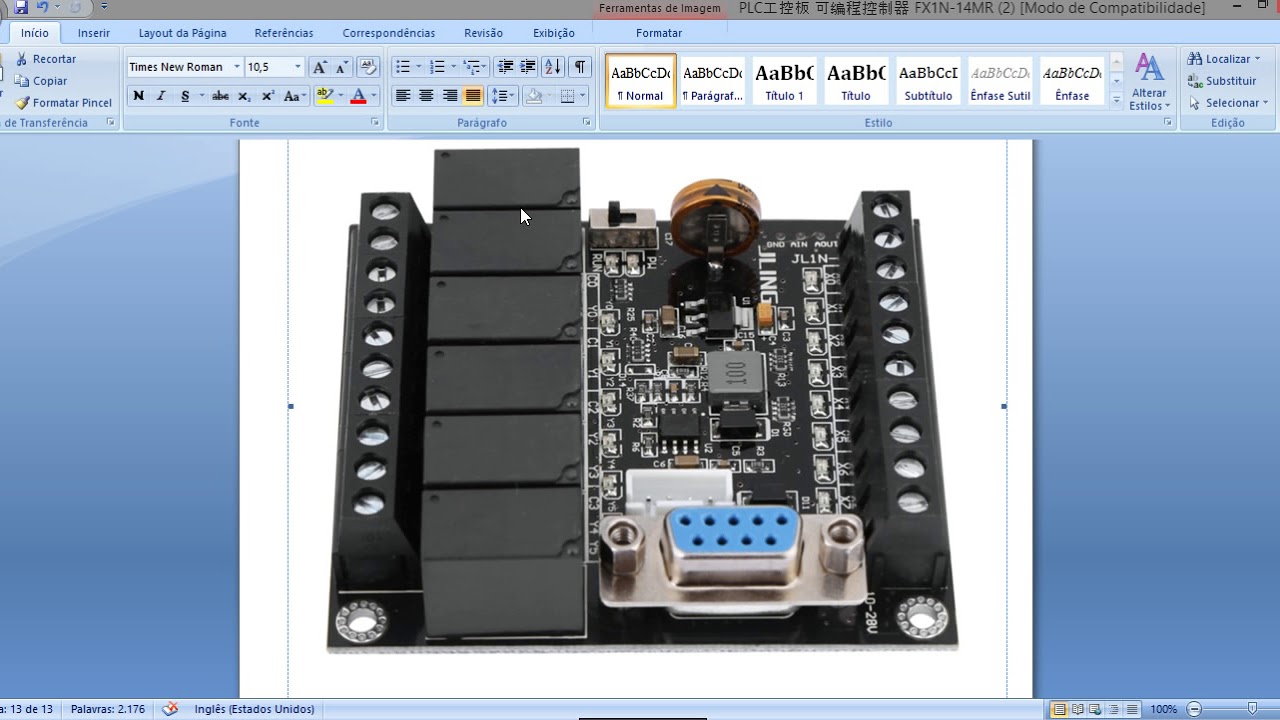Viewport: 1280px width, 720px height.
Task: Click the Recortar (cut) scissors icon
Action: pyautogui.click(x=21, y=59)
